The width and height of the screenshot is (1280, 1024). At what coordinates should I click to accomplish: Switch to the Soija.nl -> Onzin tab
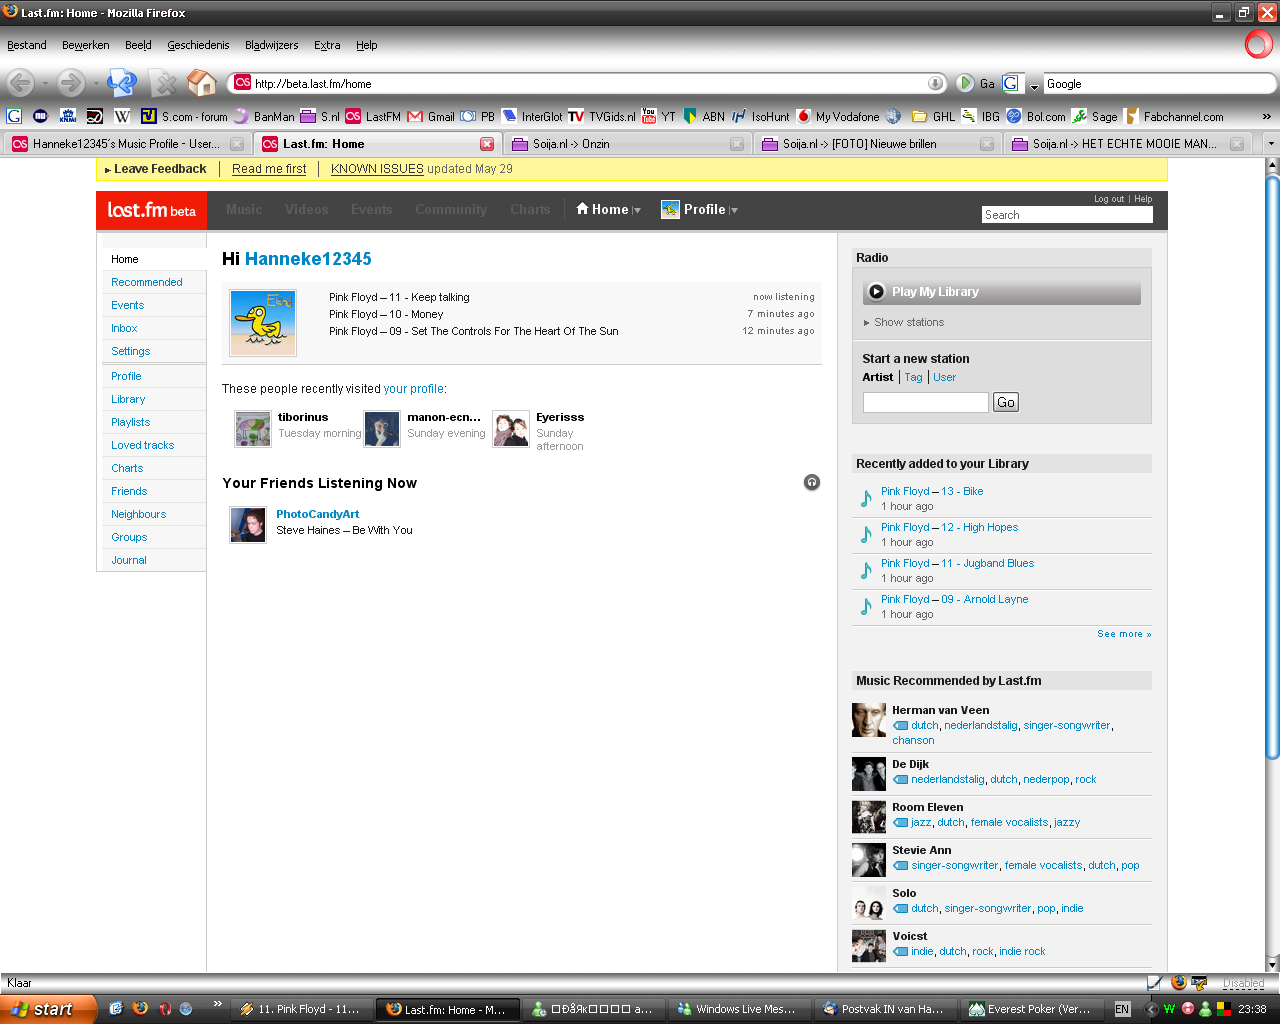[628, 144]
